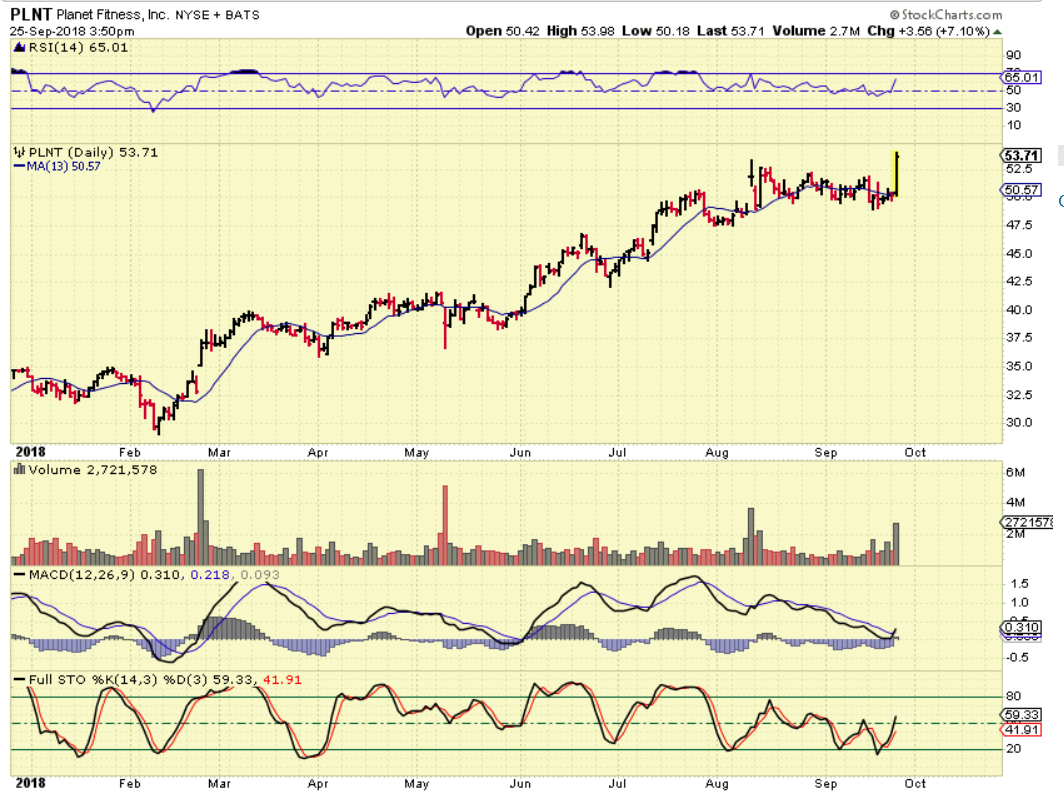Click the RSI triangle icon beside RSI(14)

(x=20, y=47)
